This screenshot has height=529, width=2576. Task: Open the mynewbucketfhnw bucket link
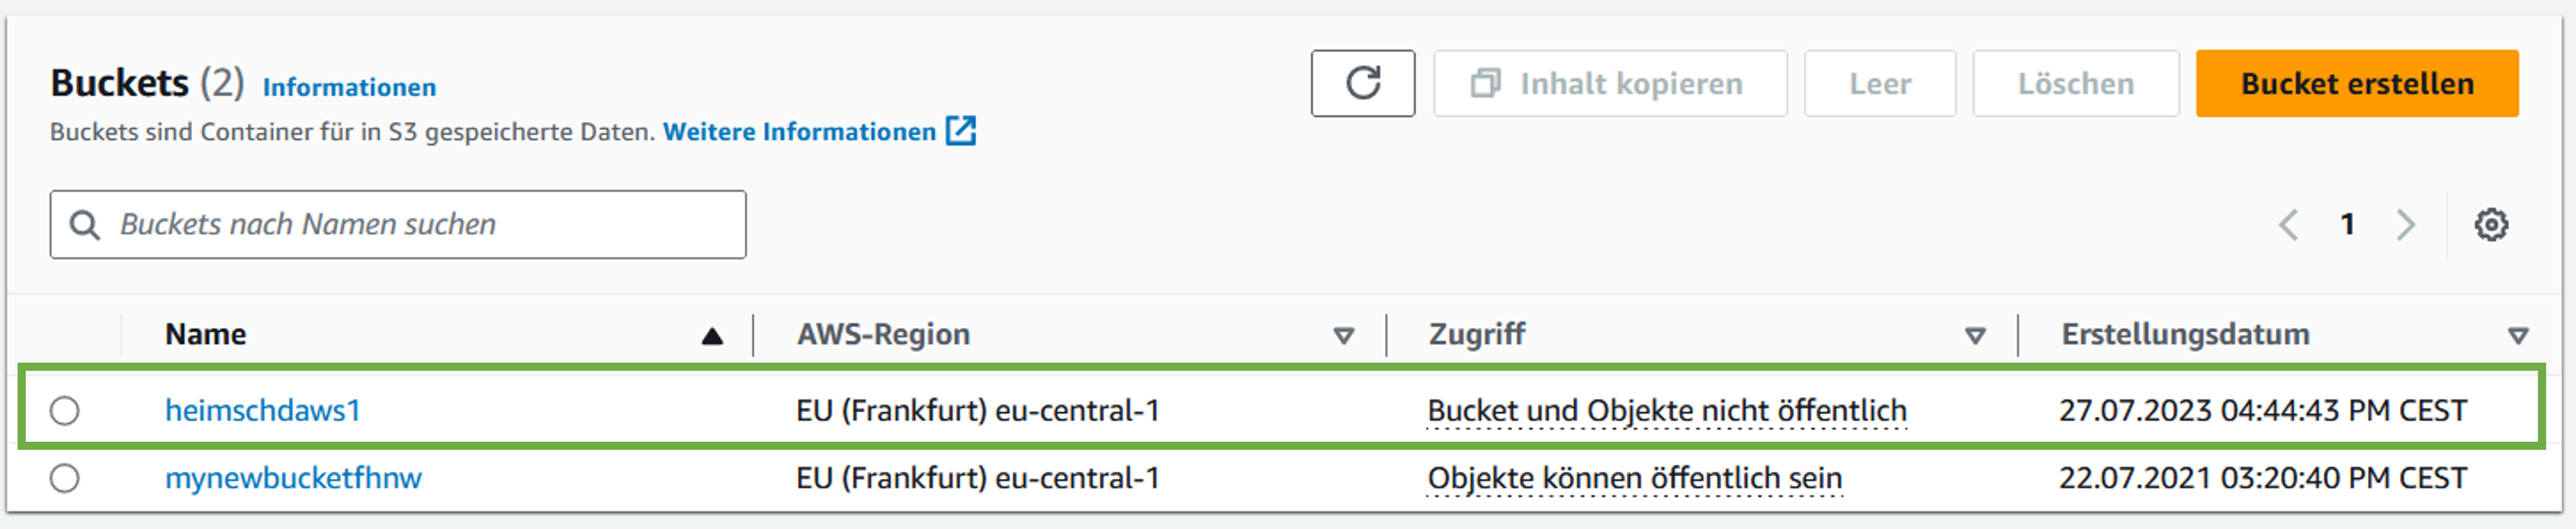293,479
